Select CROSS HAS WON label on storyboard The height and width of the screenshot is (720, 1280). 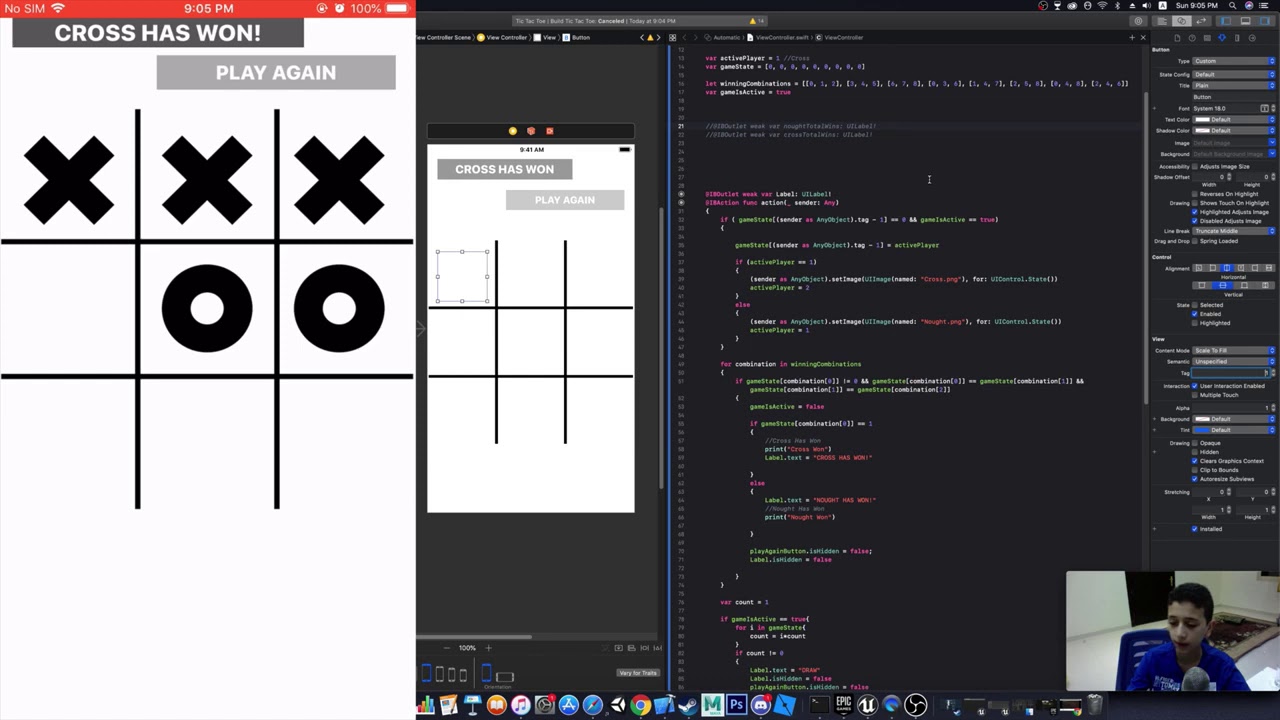504,169
